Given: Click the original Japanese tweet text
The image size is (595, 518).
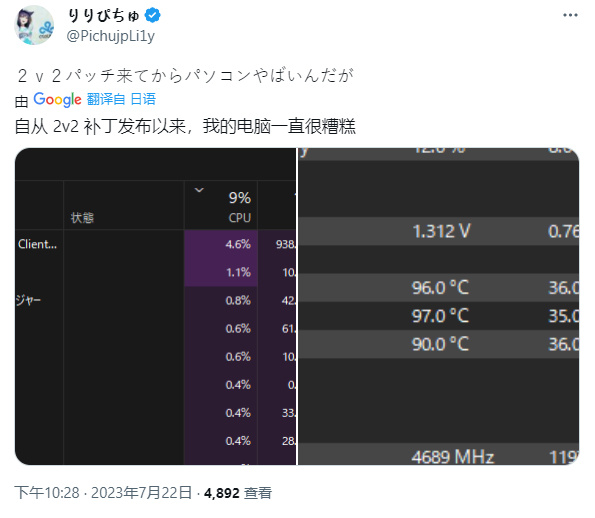Looking at the screenshot, I should tap(185, 76).
